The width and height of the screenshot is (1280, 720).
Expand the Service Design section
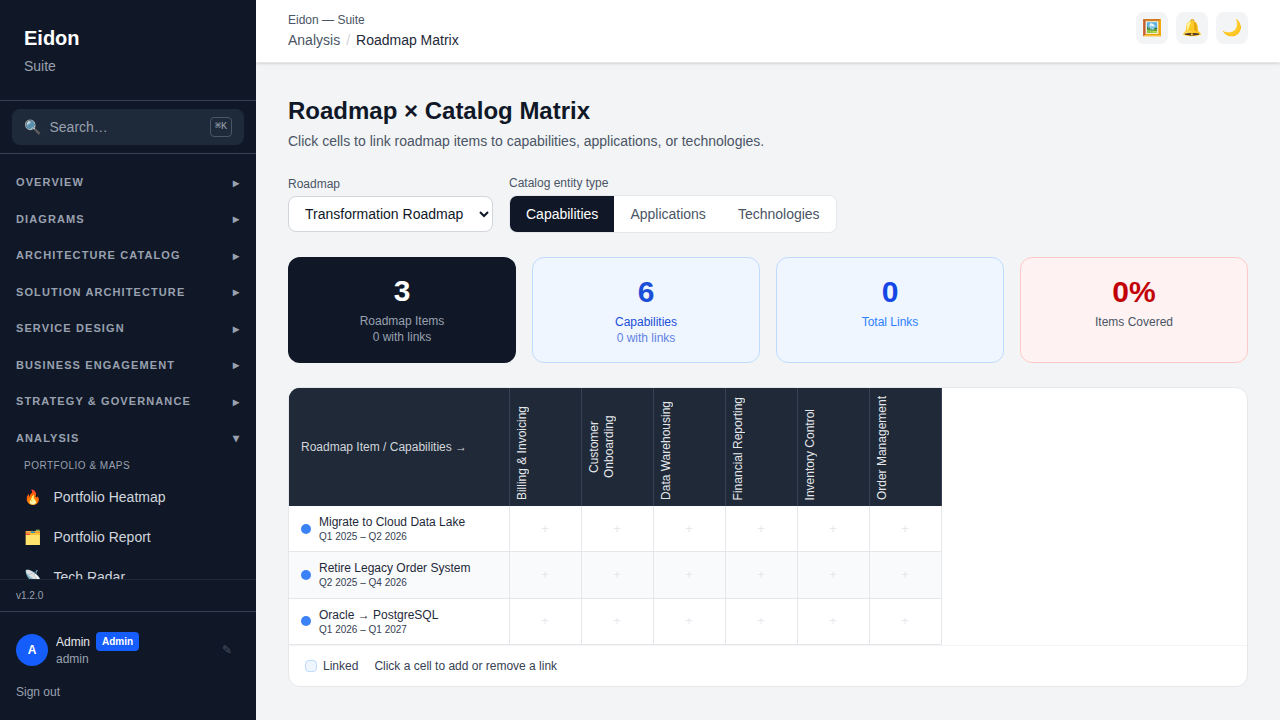(128, 328)
